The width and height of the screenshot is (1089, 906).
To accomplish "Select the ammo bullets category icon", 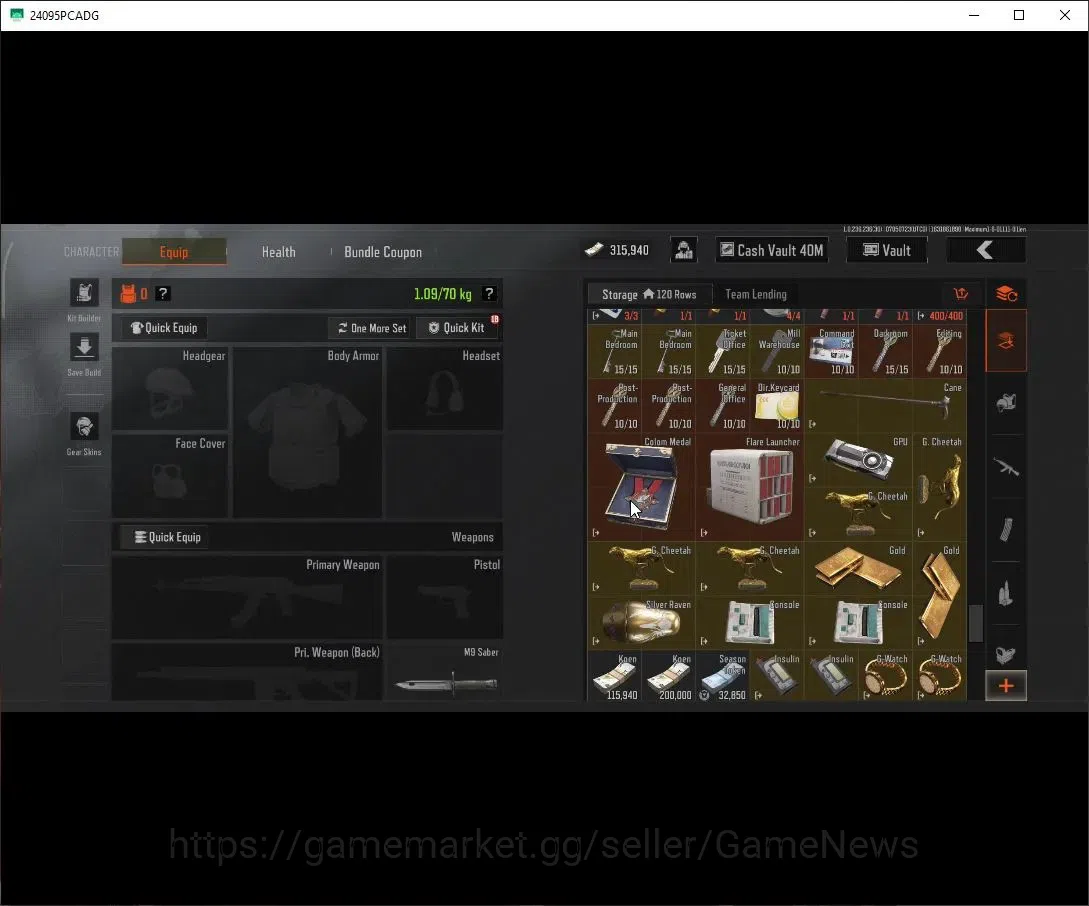I will (x=1006, y=593).
